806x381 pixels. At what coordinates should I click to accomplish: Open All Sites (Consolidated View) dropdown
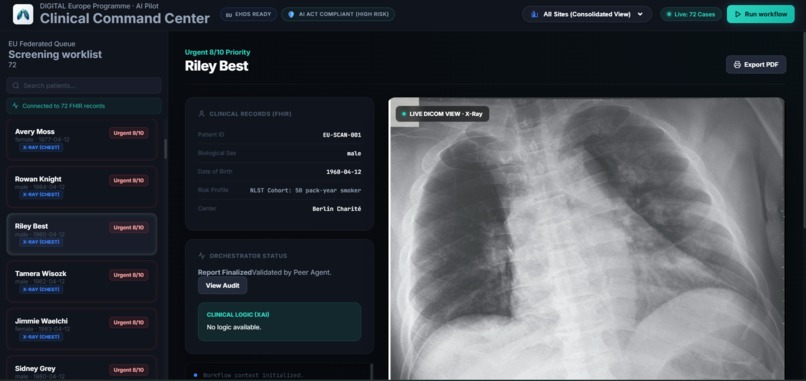pyautogui.click(x=587, y=14)
